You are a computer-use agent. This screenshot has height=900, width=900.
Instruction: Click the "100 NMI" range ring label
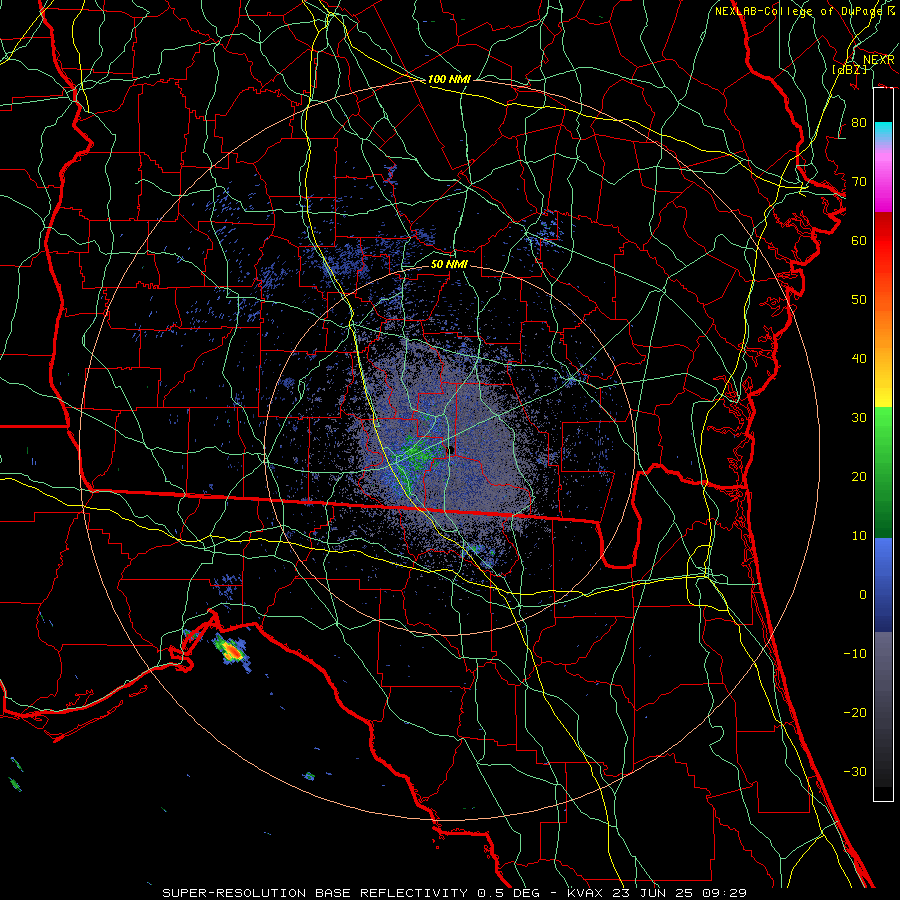click(449, 79)
